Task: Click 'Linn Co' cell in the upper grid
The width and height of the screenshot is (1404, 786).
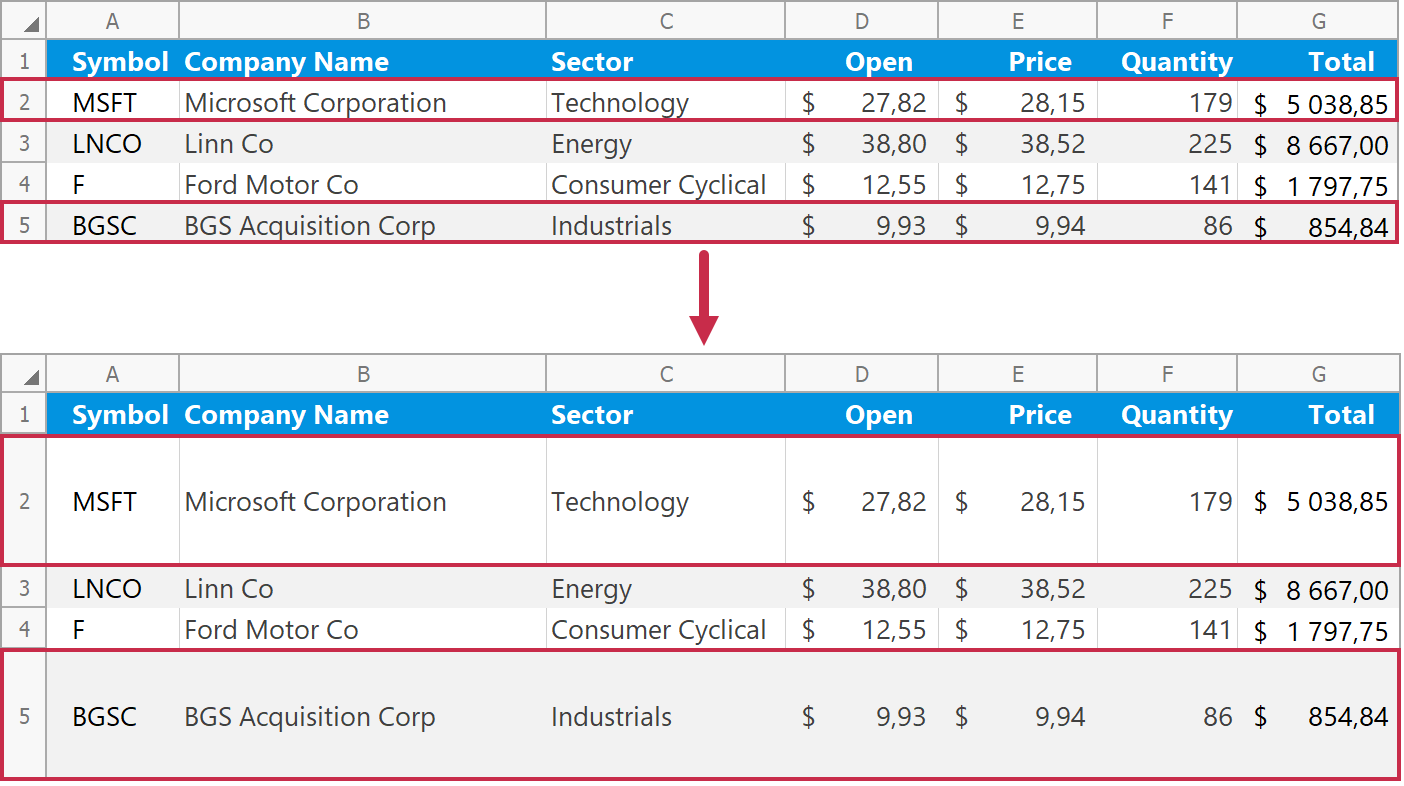Action: point(363,144)
